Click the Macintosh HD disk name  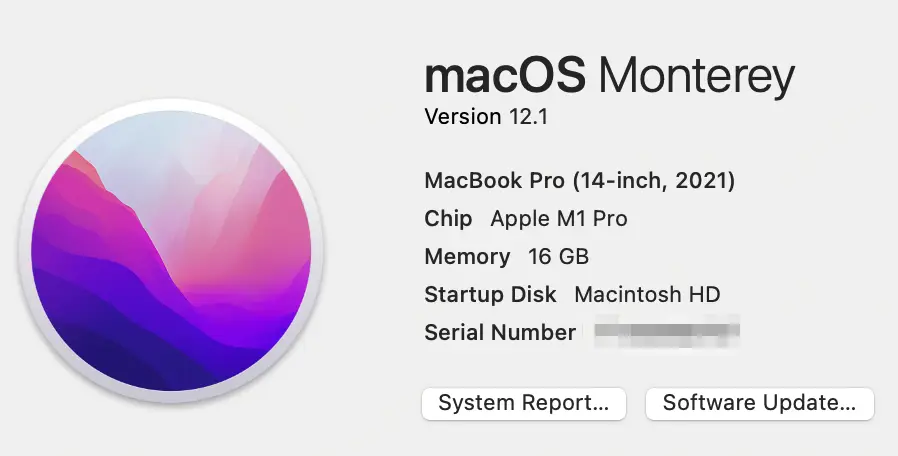click(647, 294)
